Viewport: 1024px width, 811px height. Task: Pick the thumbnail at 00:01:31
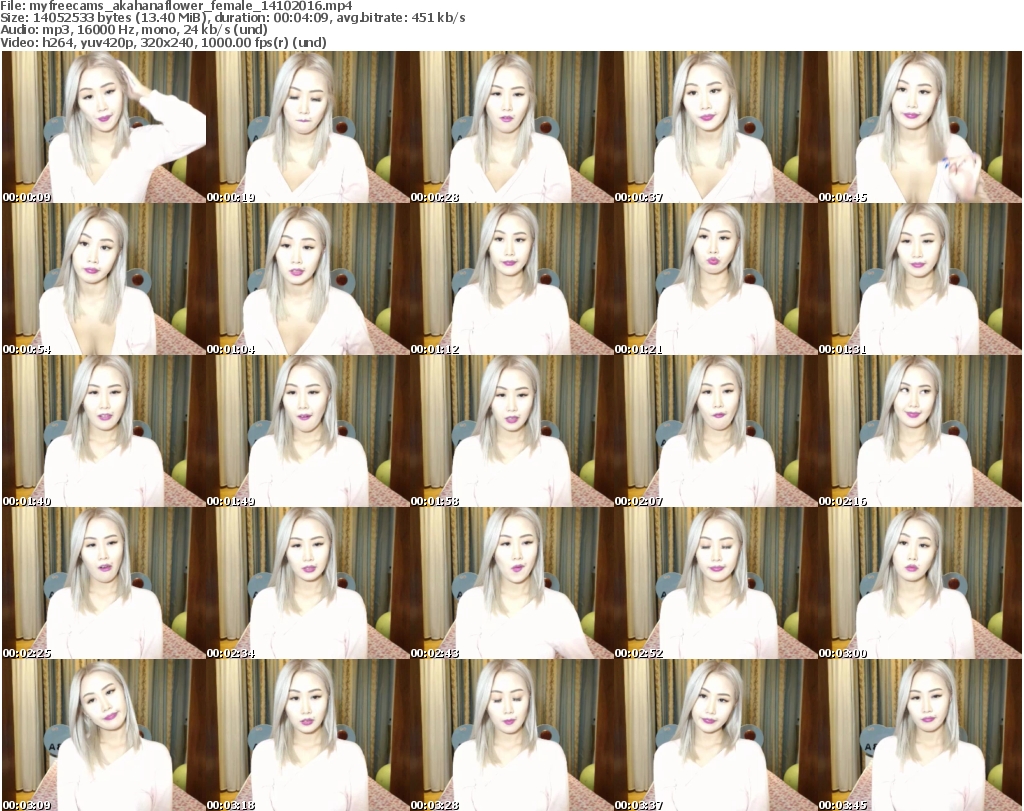point(920,279)
